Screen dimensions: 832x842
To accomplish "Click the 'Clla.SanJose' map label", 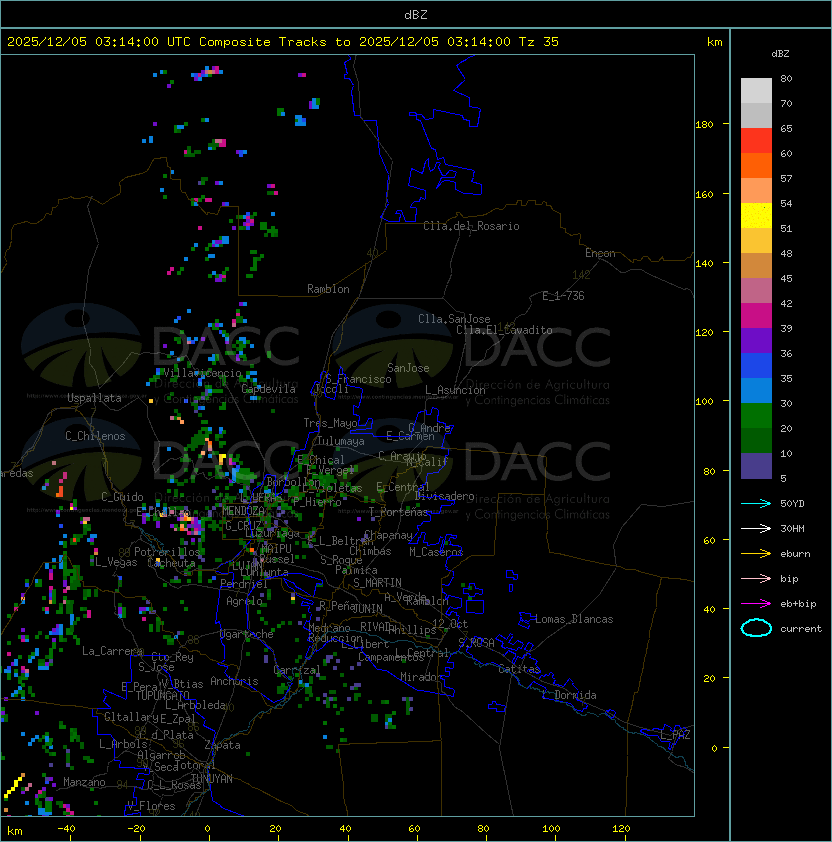I will (454, 319).
